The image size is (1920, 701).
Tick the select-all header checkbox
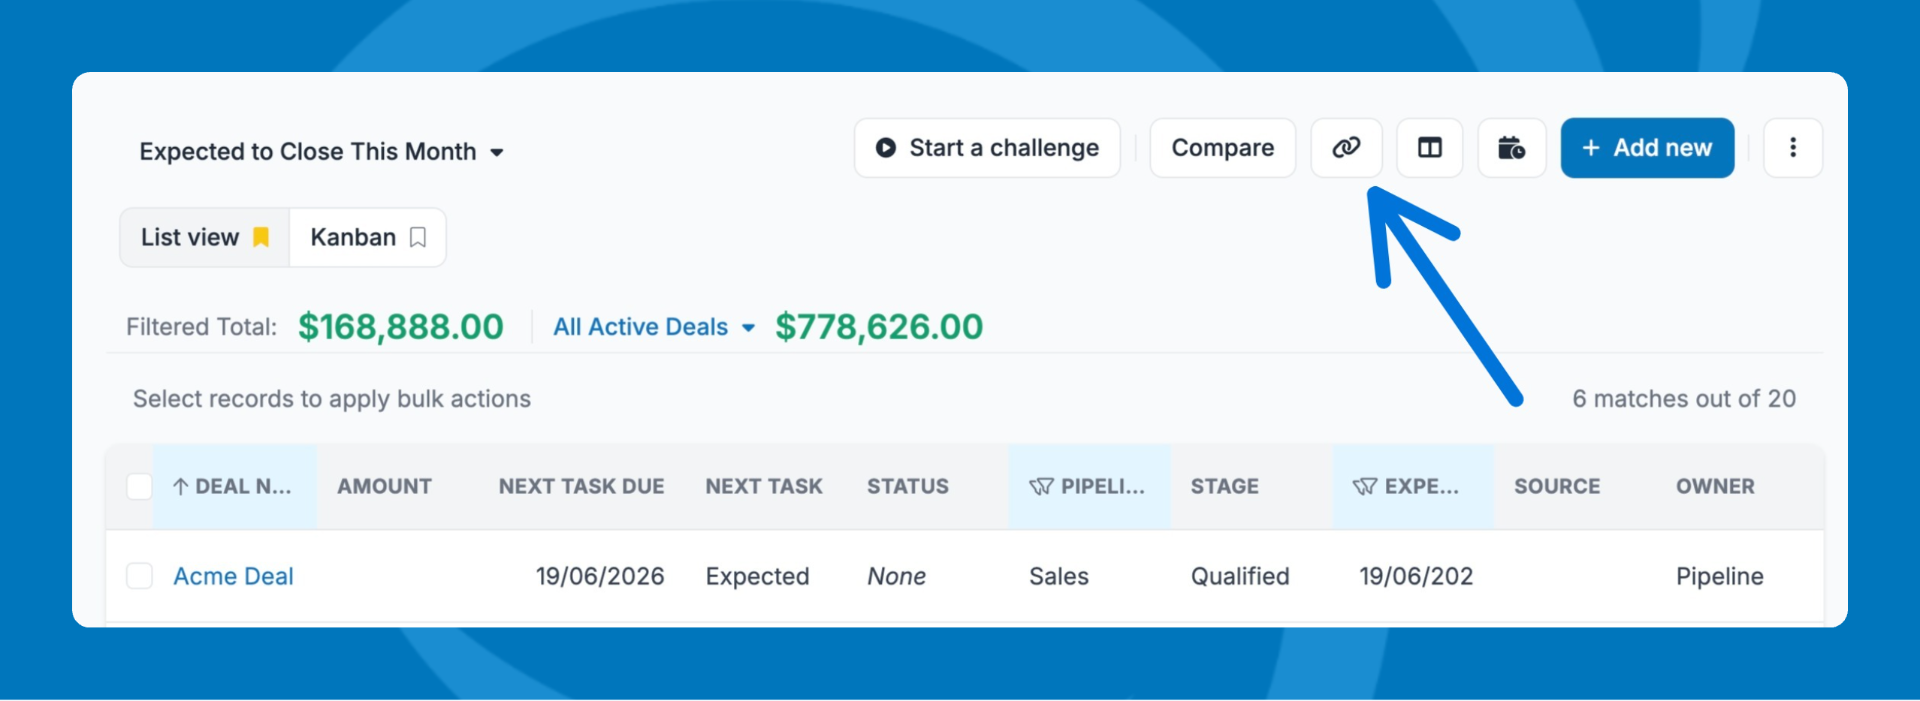point(139,487)
